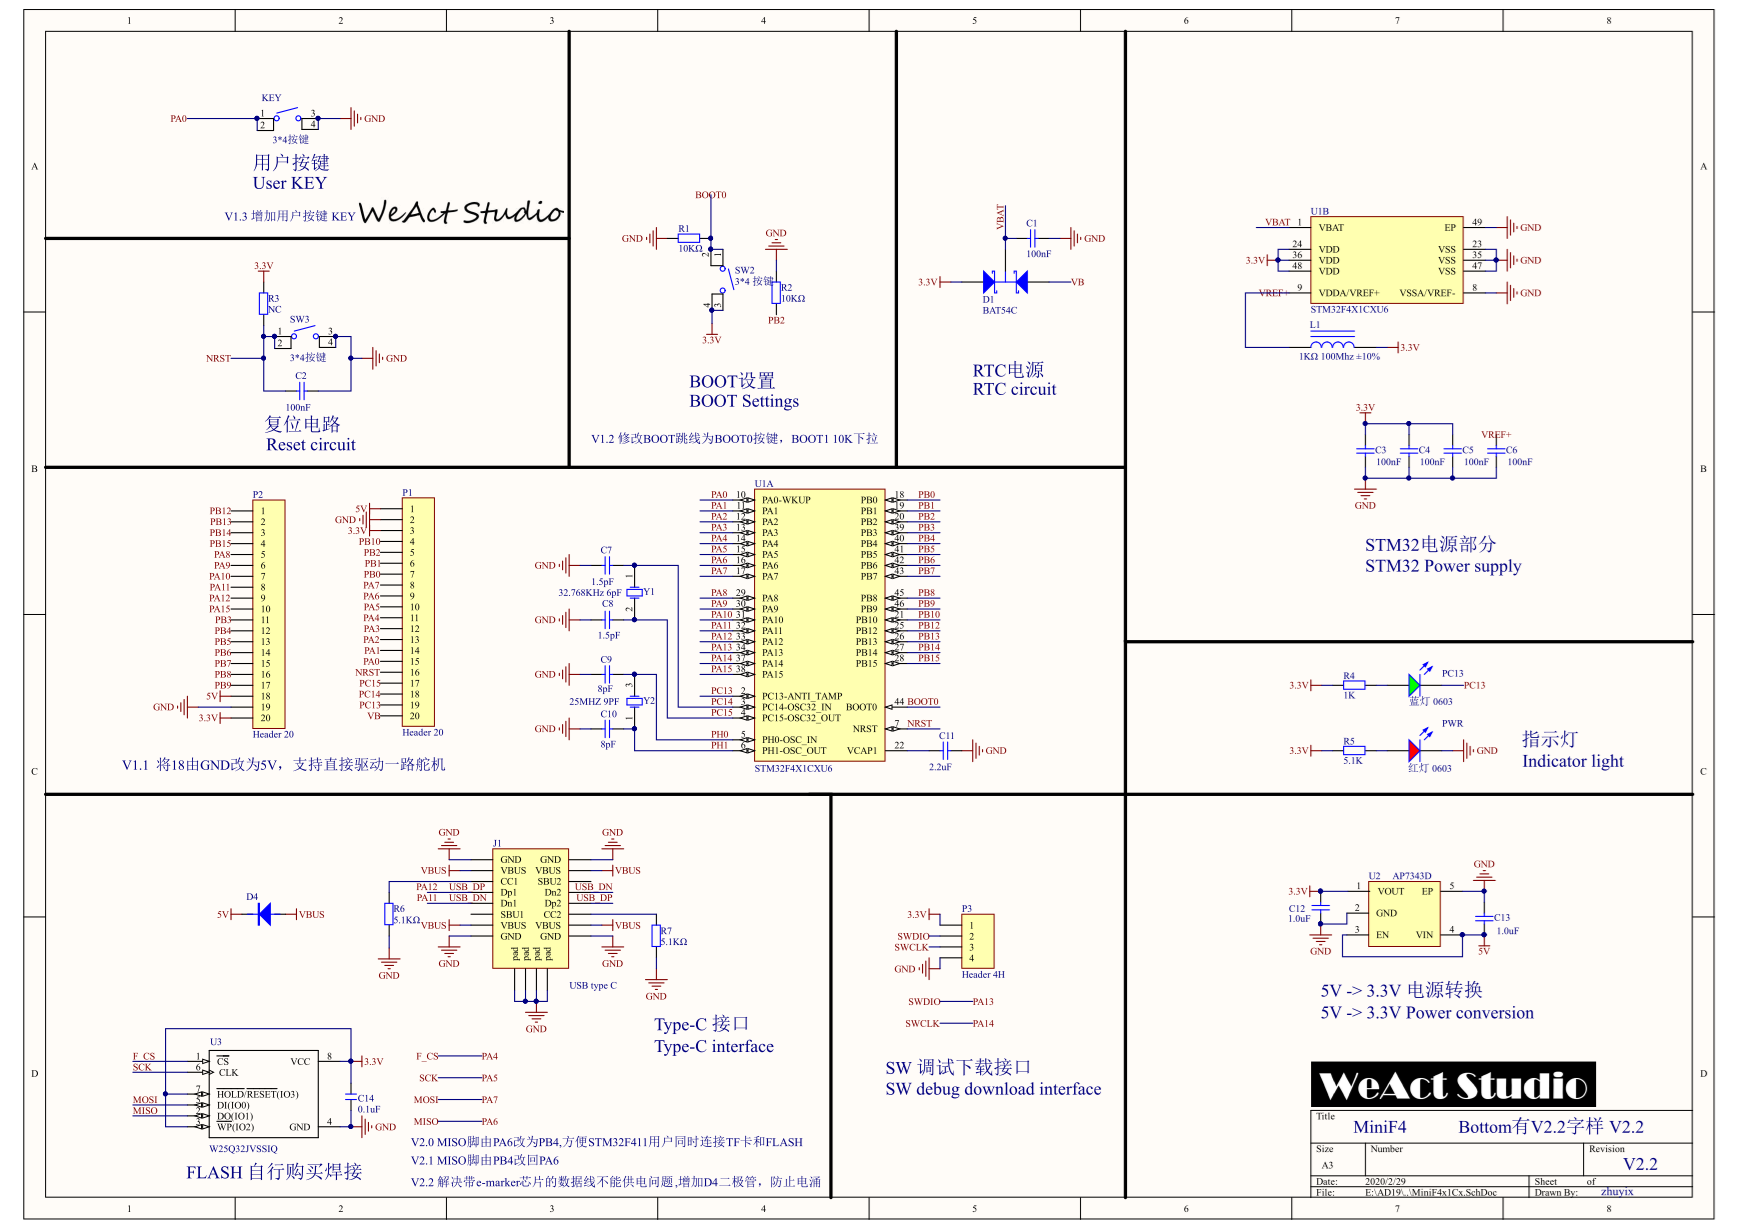The height and width of the screenshot is (1230, 1737).
Task: Click the V2.0 MISO revision note
Action: [607, 1142]
